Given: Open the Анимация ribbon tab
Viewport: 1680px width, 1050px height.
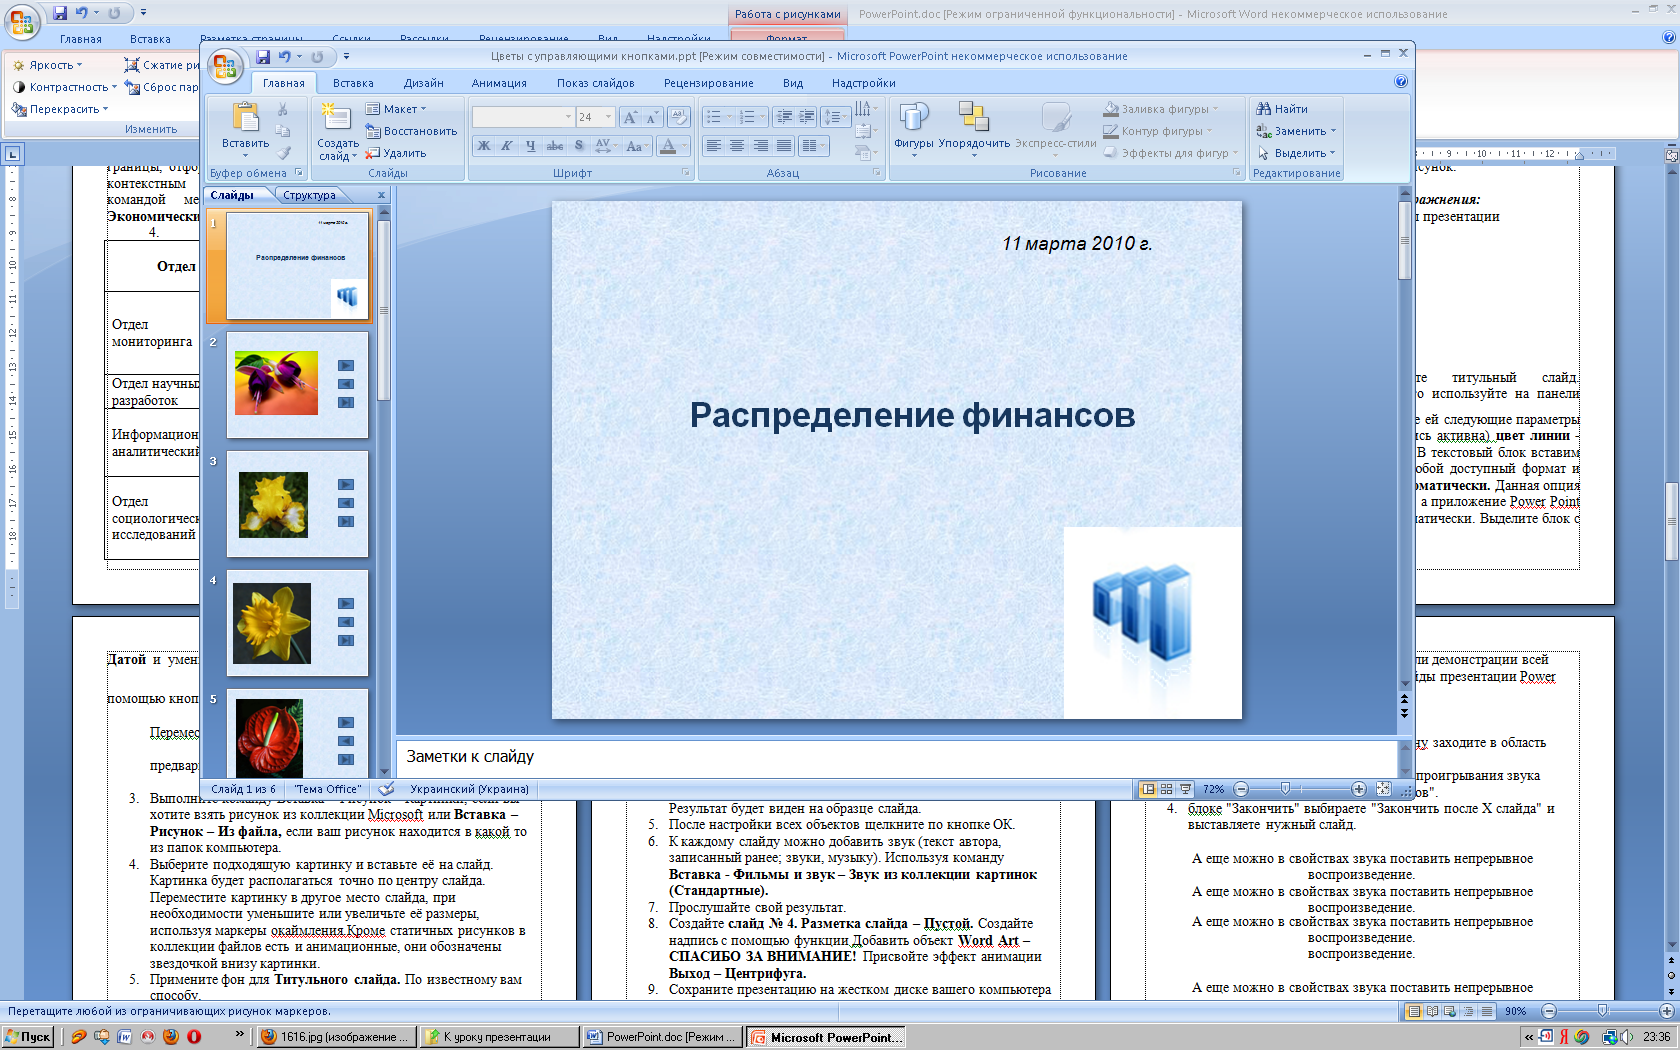Looking at the screenshot, I should (x=499, y=83).
